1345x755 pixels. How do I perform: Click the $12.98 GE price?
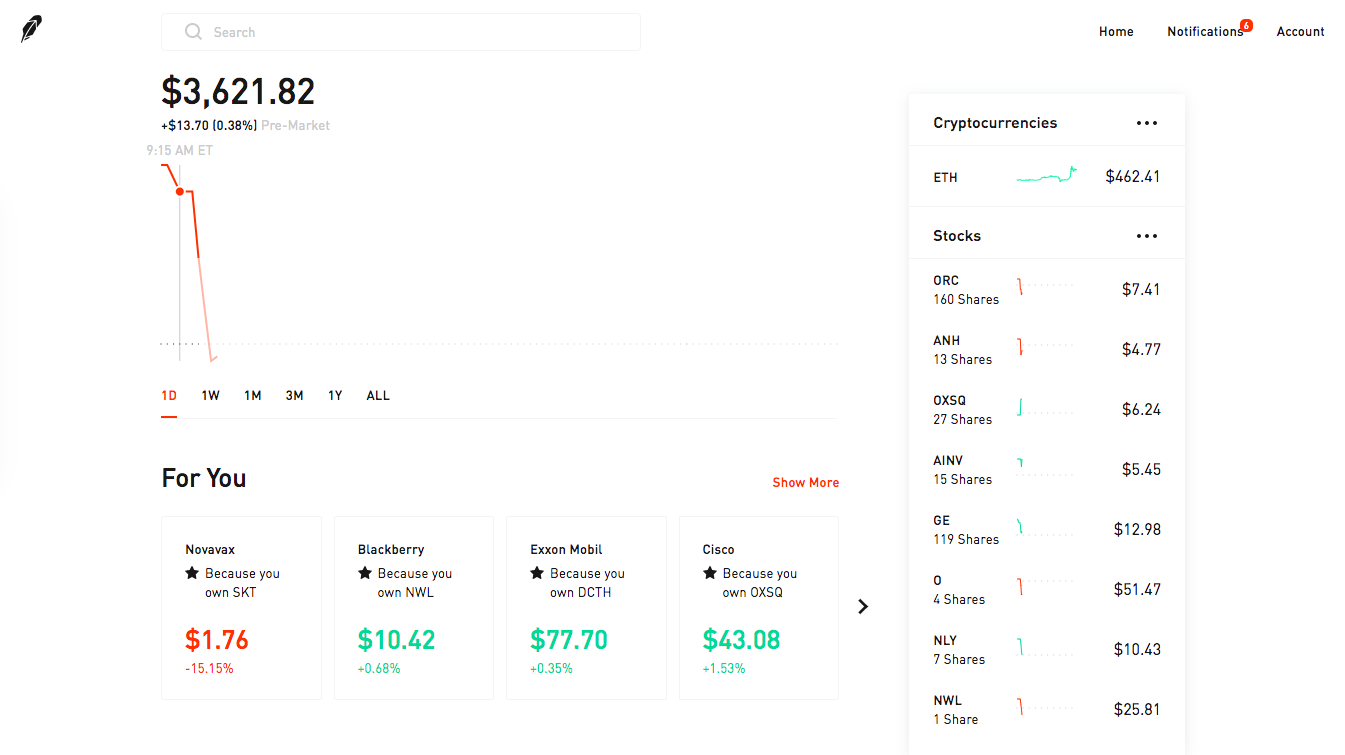pyautogui.click(x=1138, y=529)
